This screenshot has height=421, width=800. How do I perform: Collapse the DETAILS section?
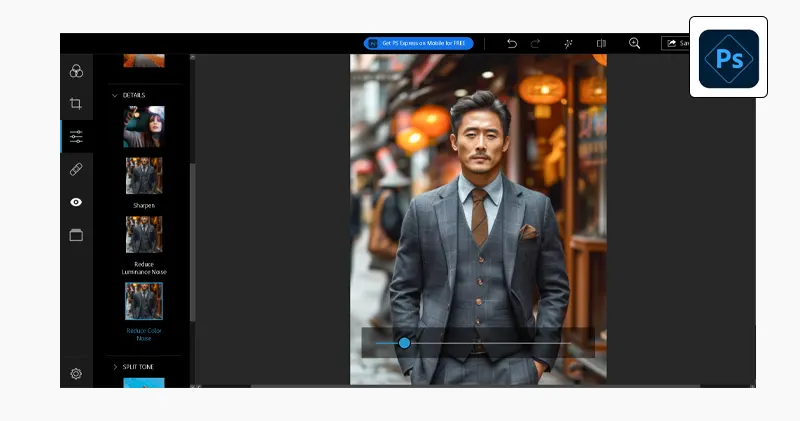[x=115, y=95]
